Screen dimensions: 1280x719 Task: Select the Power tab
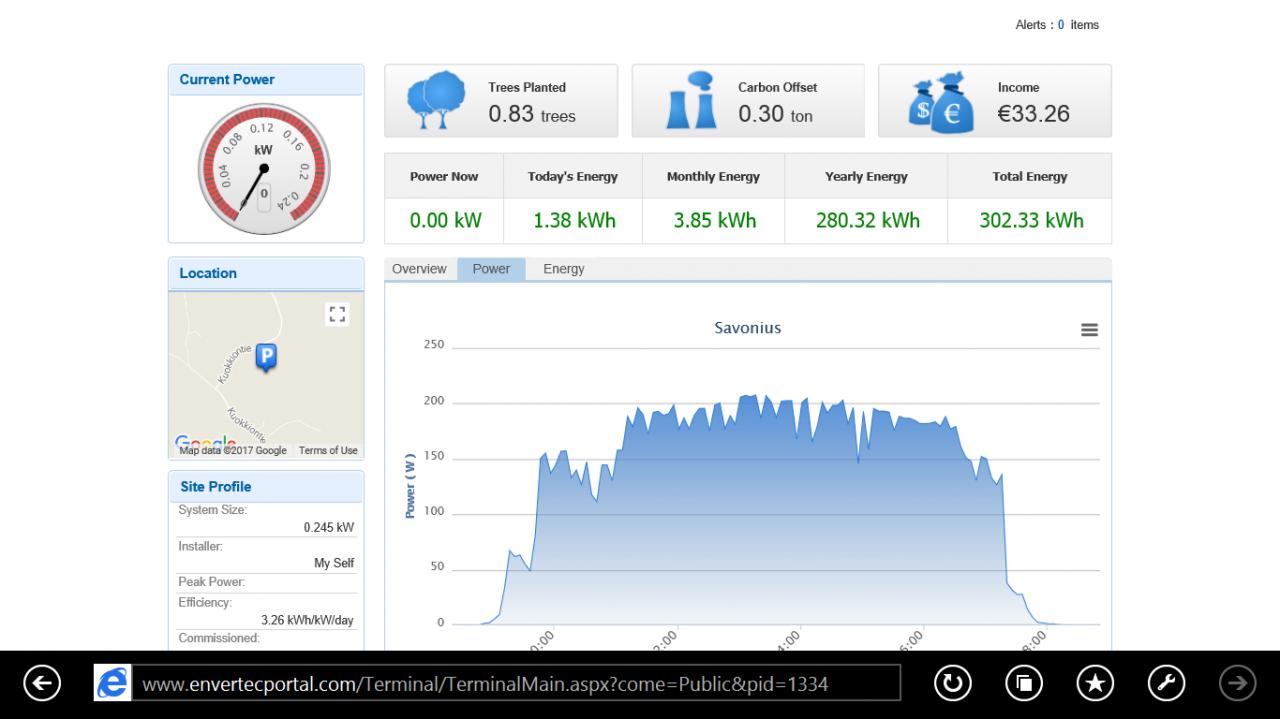[491, 269]
